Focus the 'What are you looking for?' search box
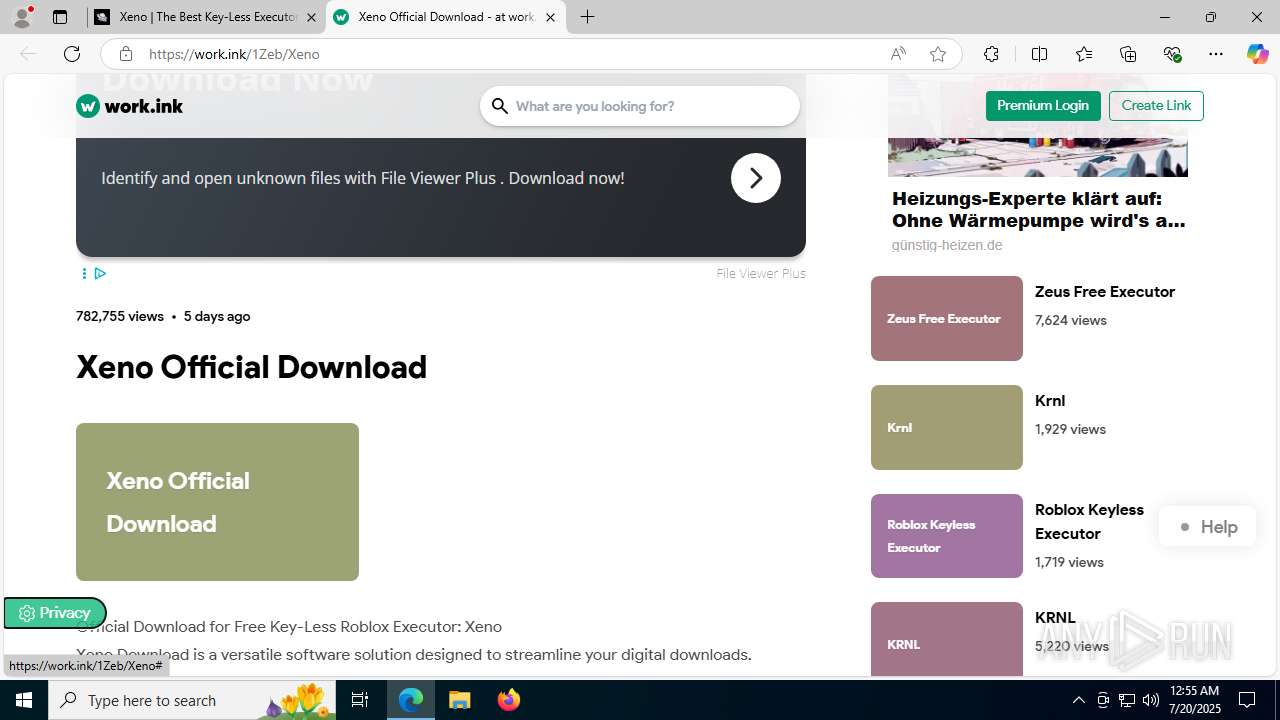 [x=640, y=106]
